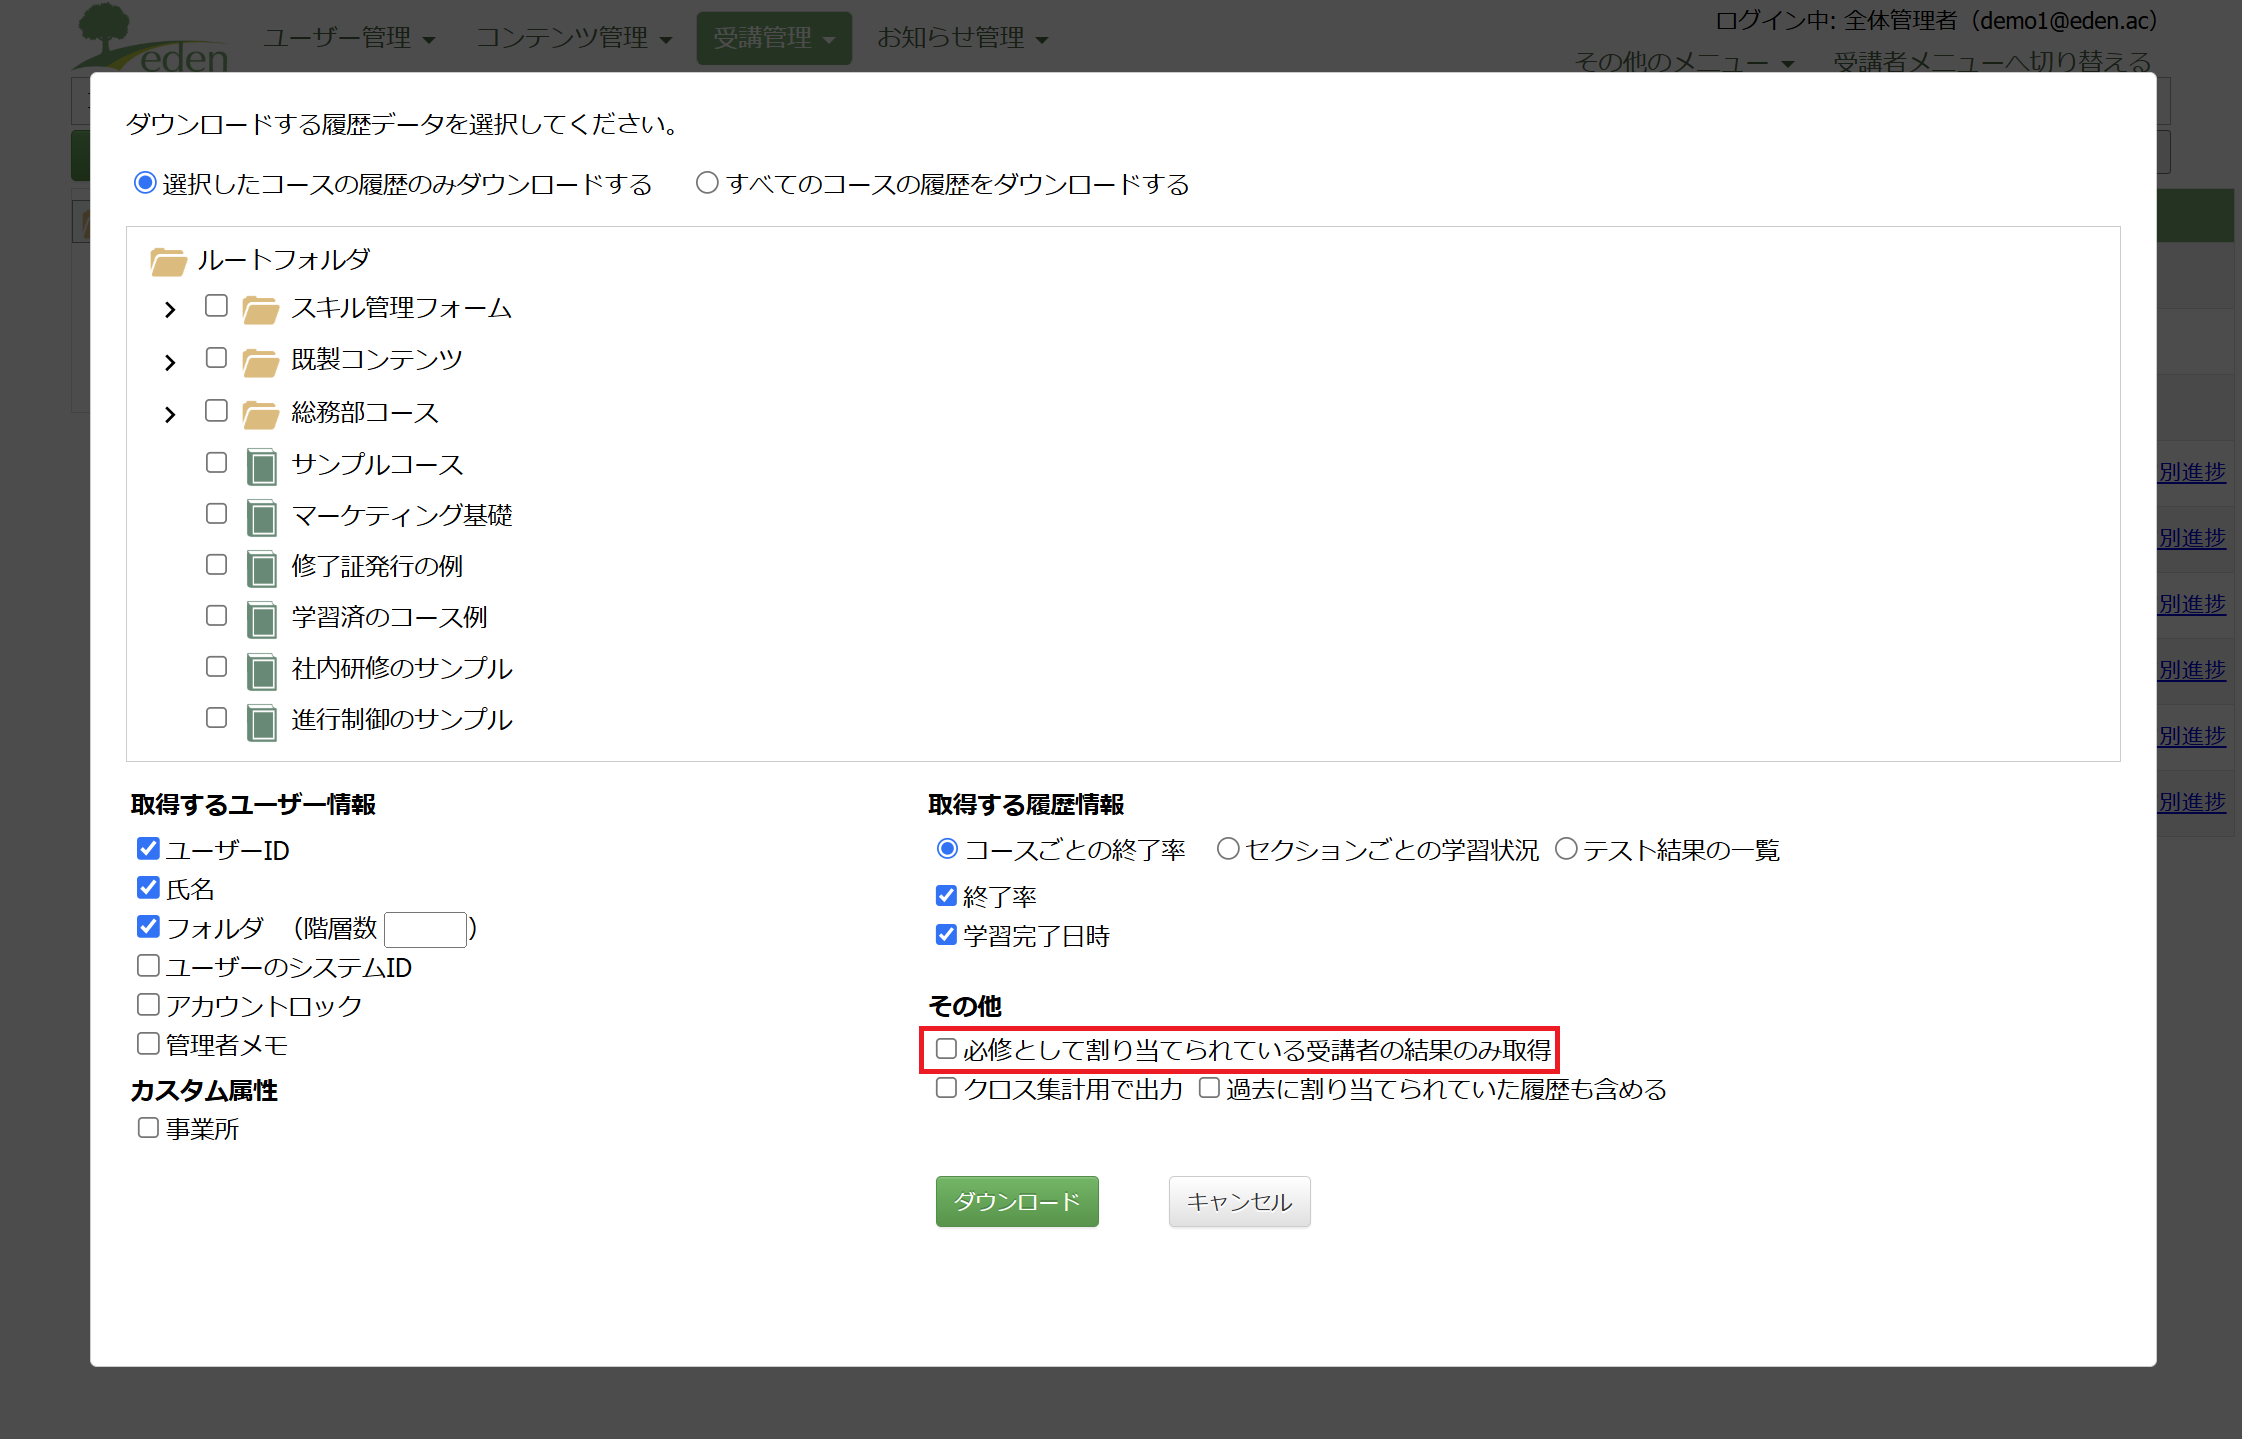Uncheck the ユーザーID checkbox
The image size is (2242, 1439).
(148, 849)
